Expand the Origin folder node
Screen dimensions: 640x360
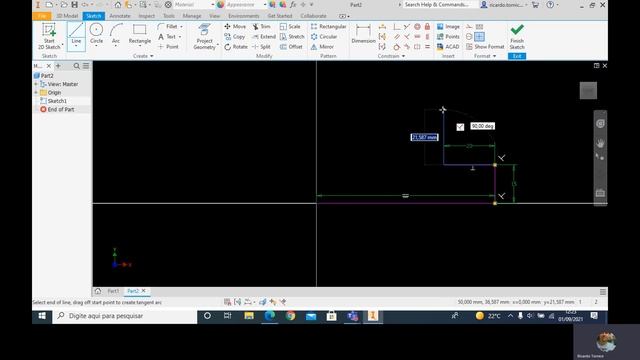(36, 93)
